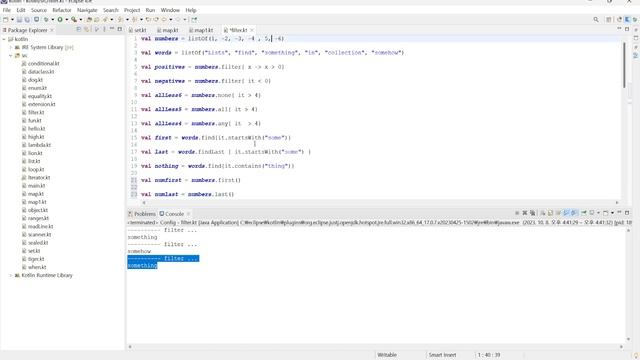Click the Save All toolbar icon

27,20
